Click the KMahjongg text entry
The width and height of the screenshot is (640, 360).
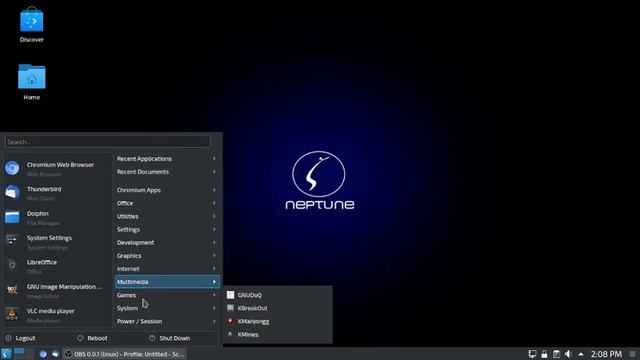[x=253, y=321]
